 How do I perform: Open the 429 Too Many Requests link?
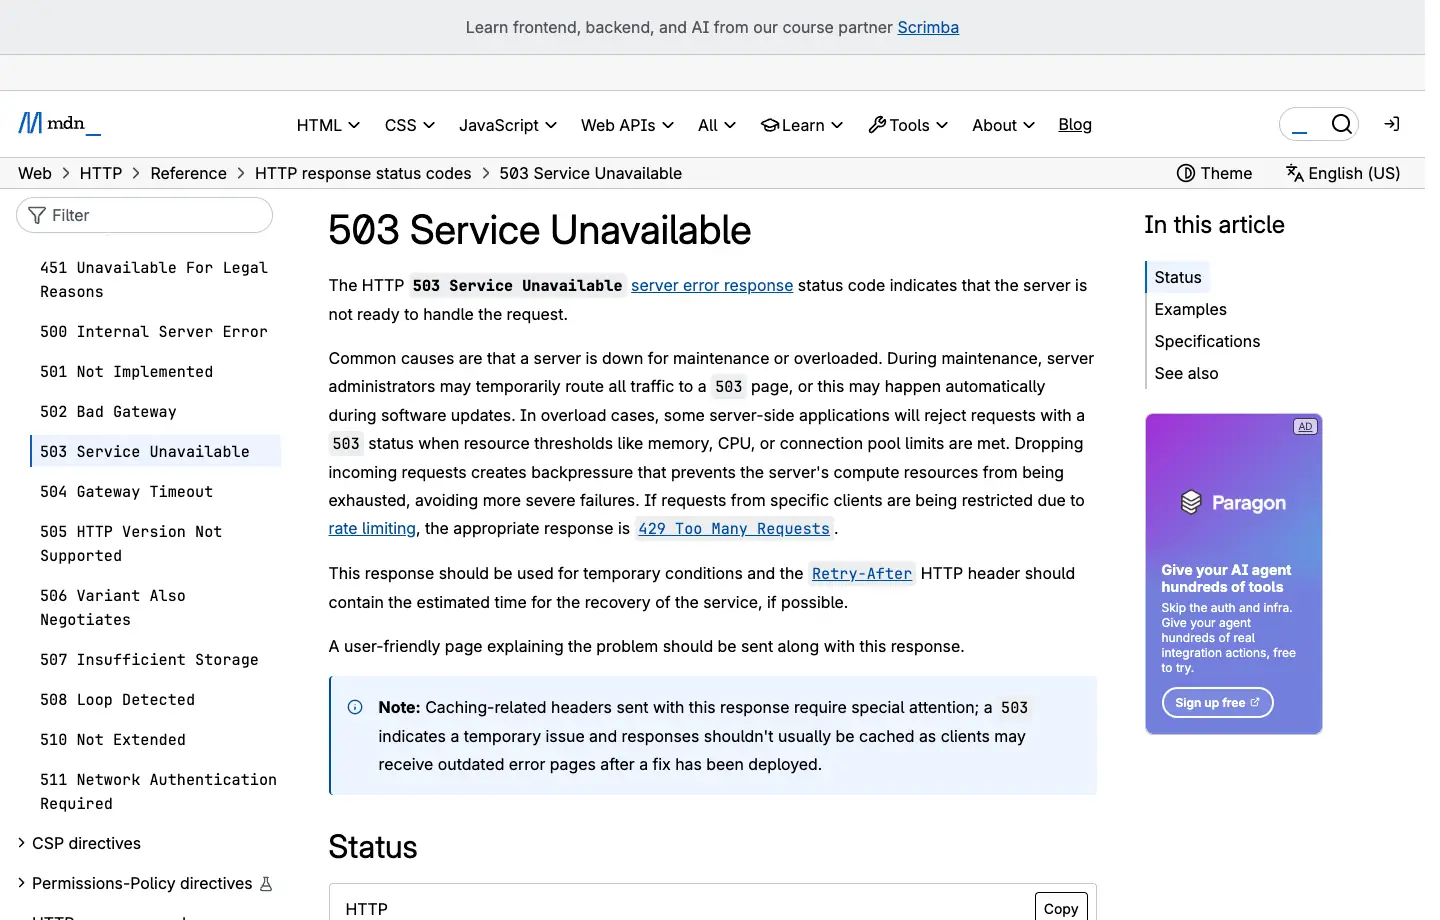pos(734,528)
